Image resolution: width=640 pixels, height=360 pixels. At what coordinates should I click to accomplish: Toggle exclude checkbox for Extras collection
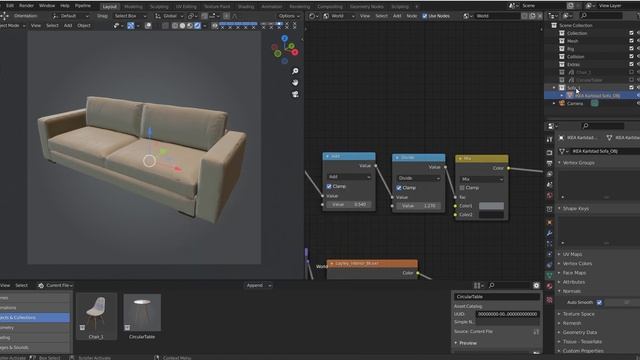pyautogui.click(x=631, y=64)
